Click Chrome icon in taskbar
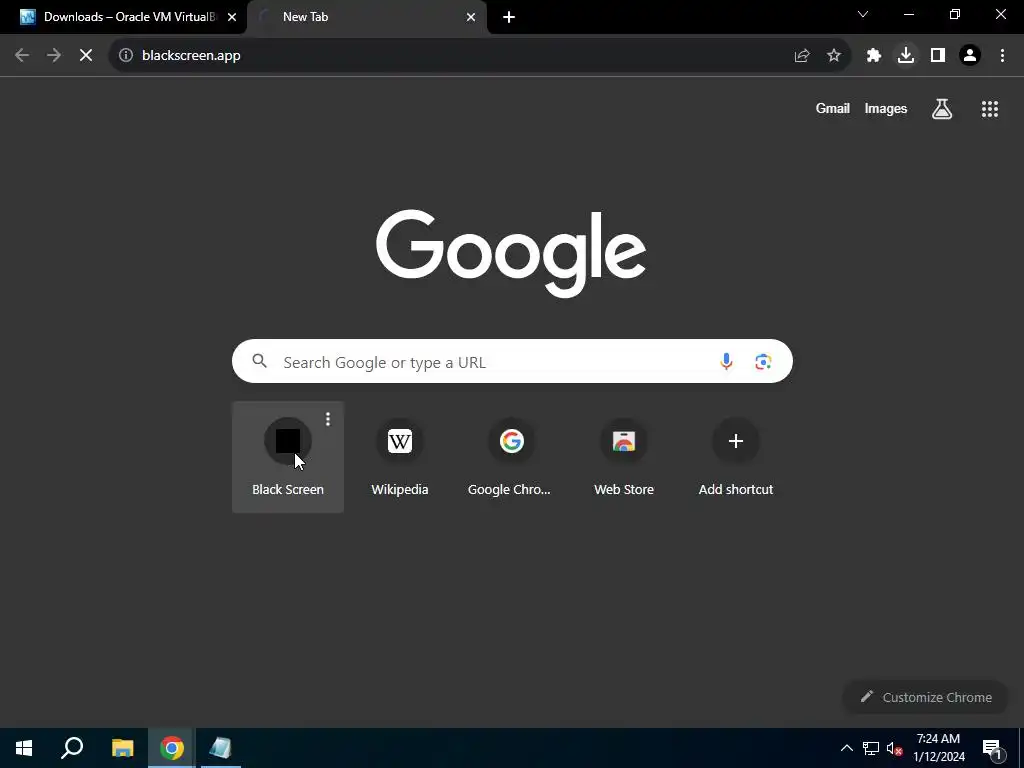This screenshot has height=768, width=1024. [x=172, y=748]
